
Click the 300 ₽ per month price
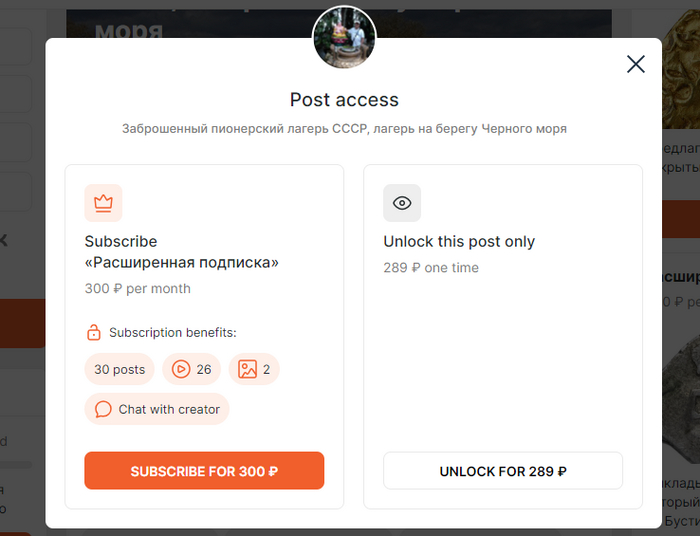137,288
